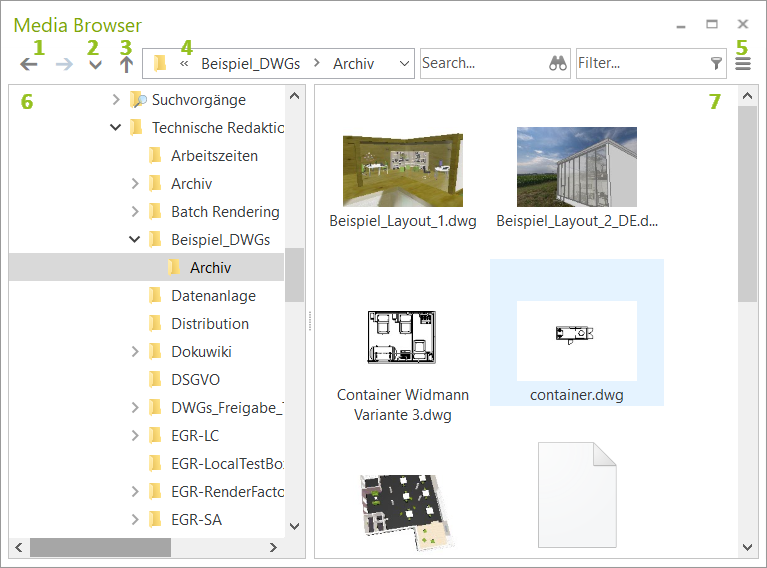Viewport: 767px width, 568px height.
Task: Start search with binoculars icon
Action: pyautogui.click(x=558, y=63)
